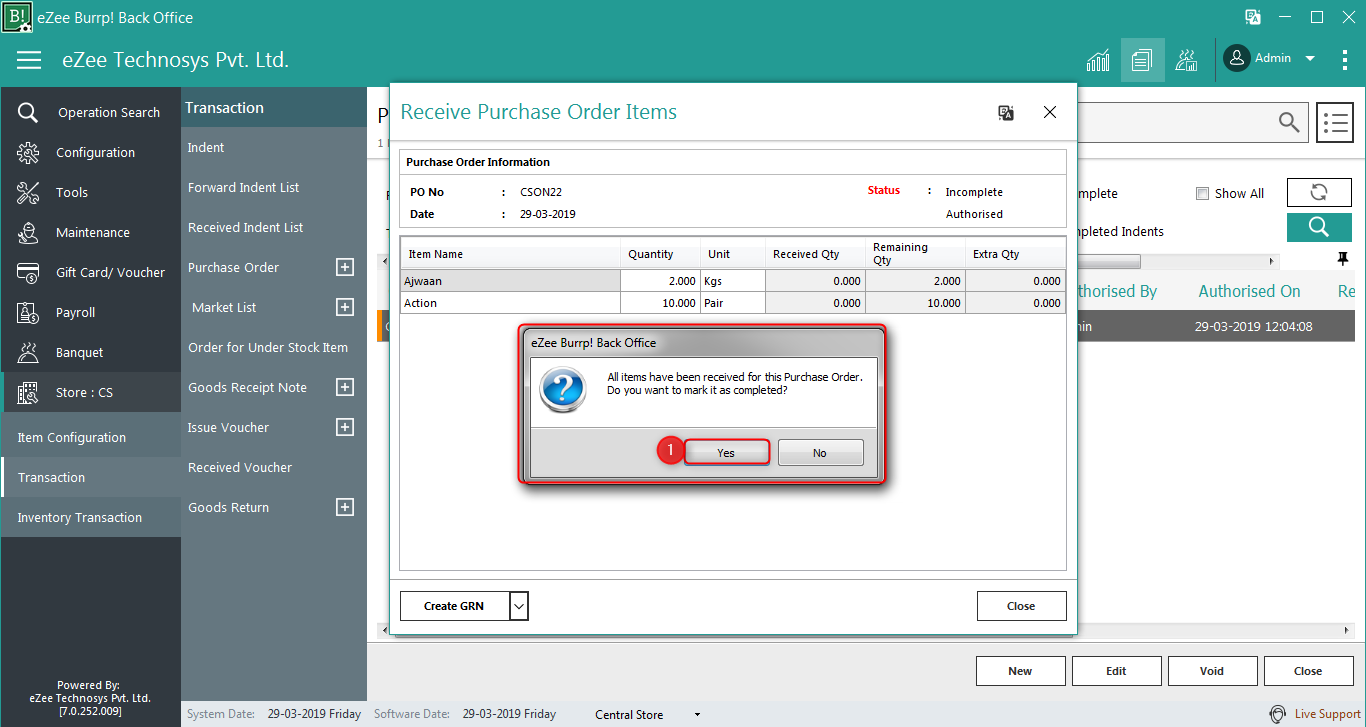This screenshot has width=1366, height=727.
Task: Select the Action item row
Action: click(732, 303)
